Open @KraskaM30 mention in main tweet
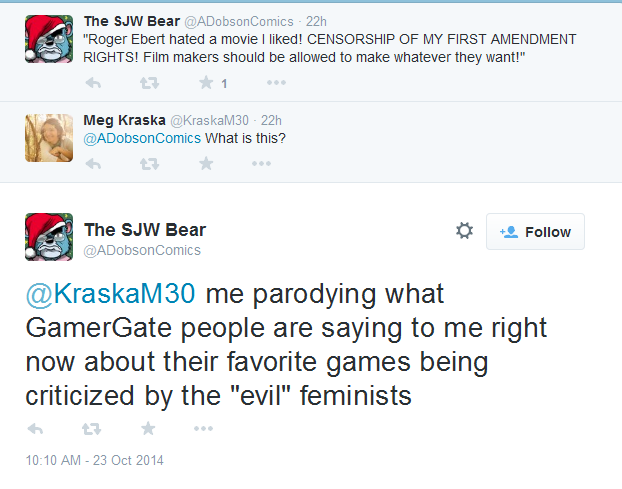The image size is (622, 489). coord(110,294)
